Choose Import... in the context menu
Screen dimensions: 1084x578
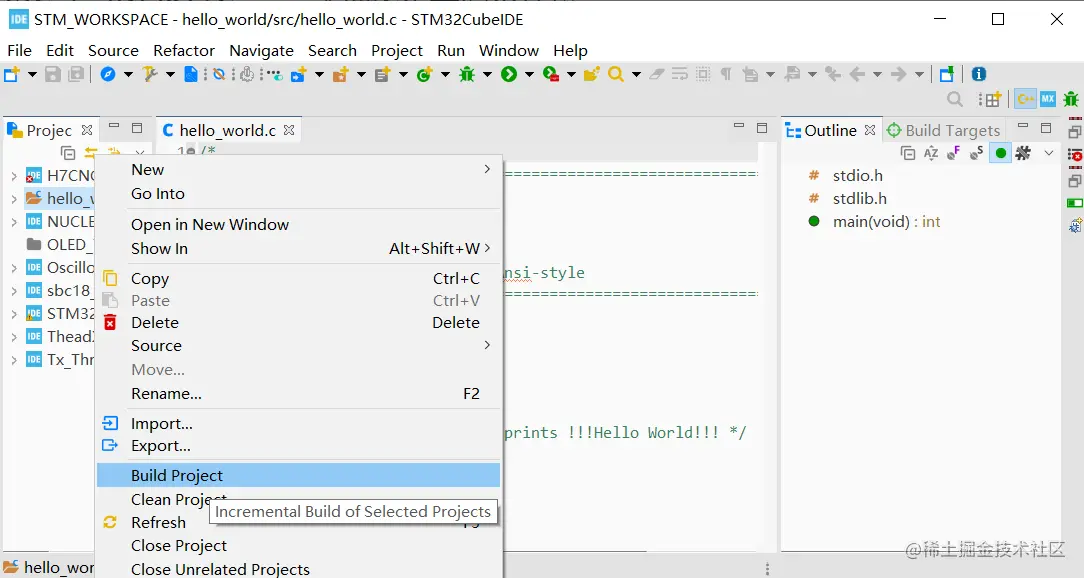[x=298, y=423]
